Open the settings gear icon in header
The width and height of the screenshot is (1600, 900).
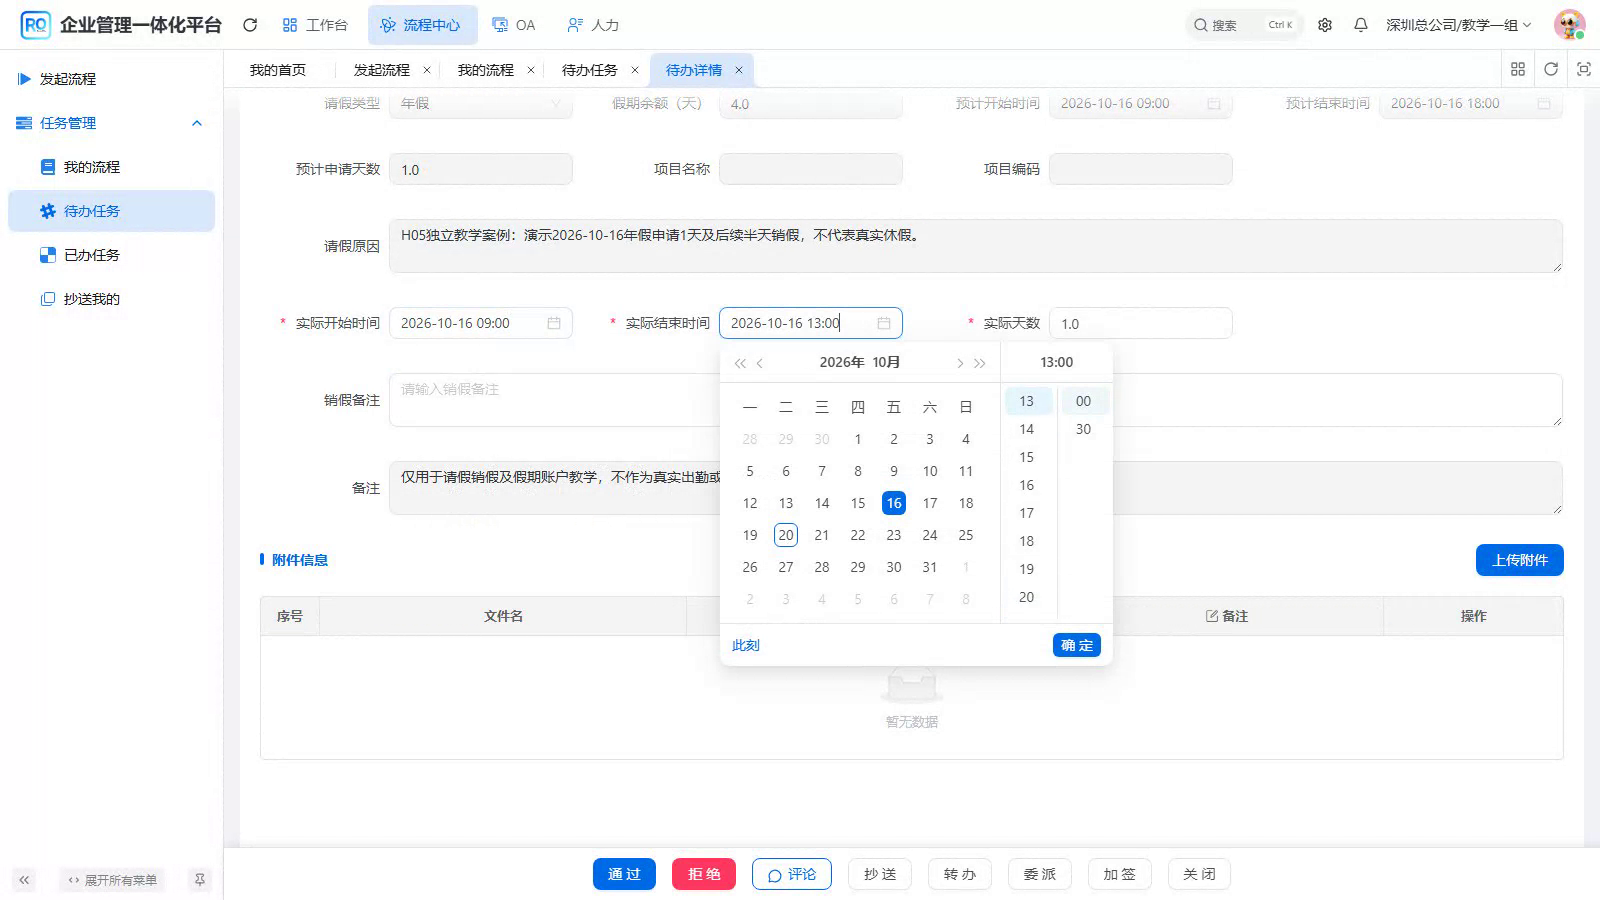1325,25
